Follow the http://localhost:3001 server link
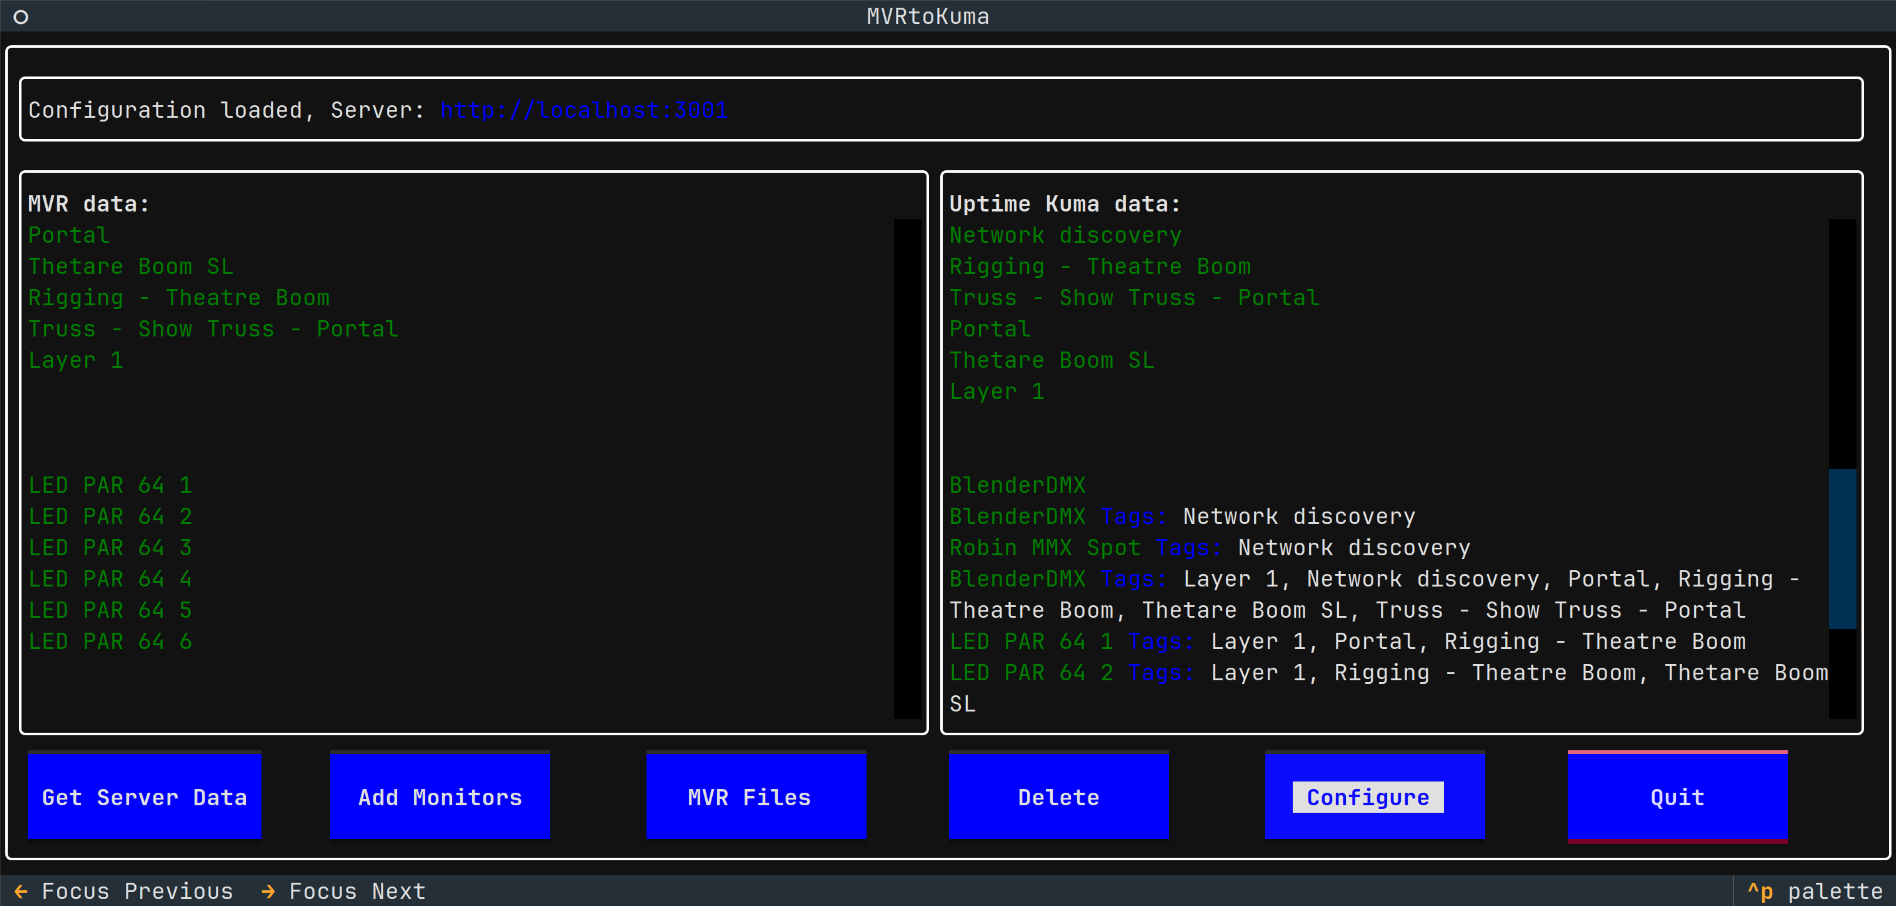Viewport: 1896px width, 906px height. 584,110
